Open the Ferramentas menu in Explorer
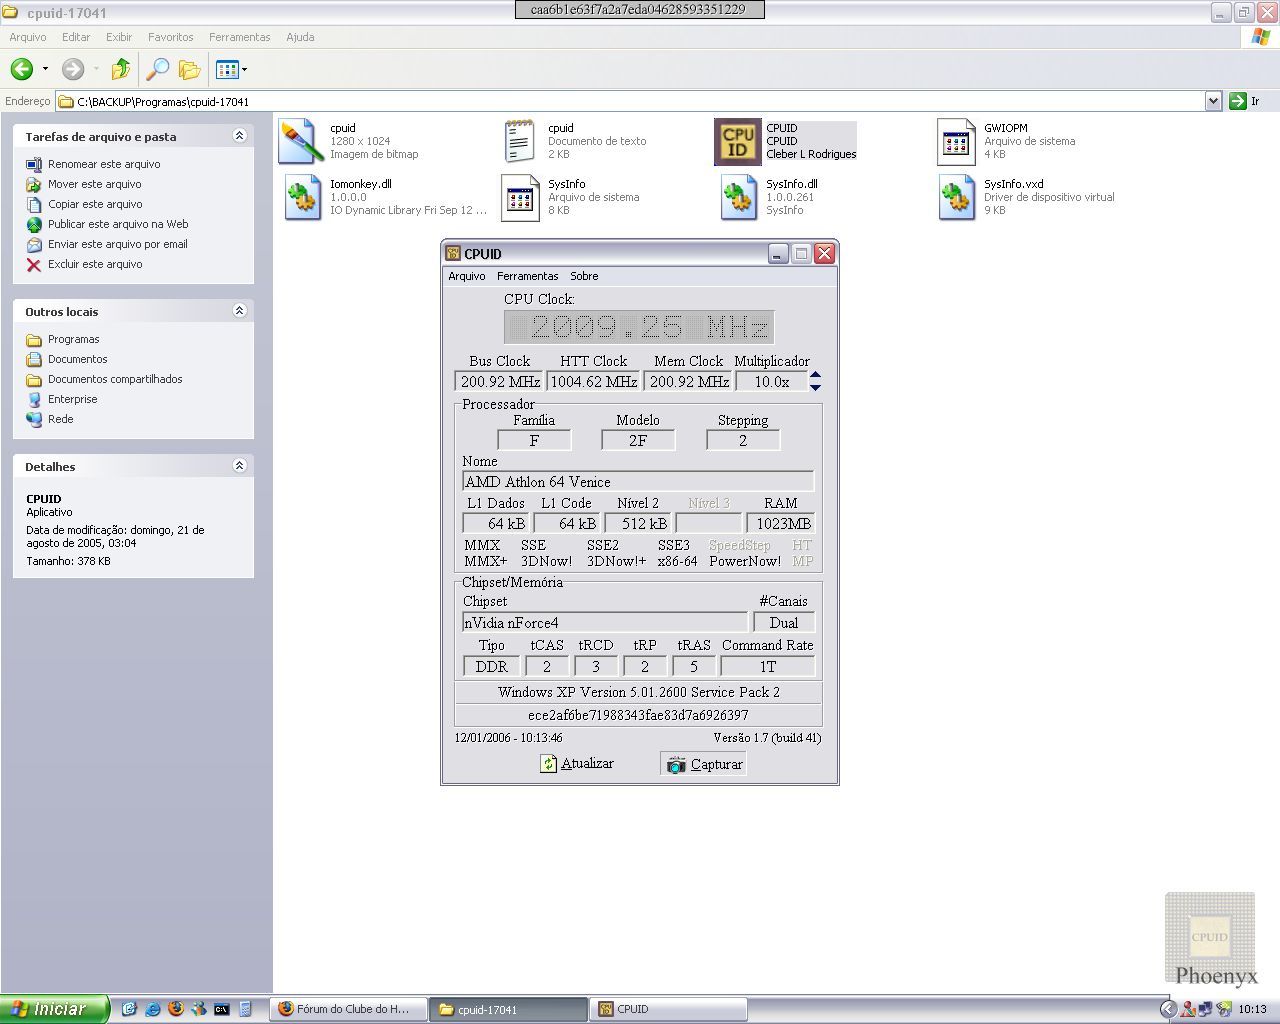The width and height of the screenshot is (1280, 1024). 240,37
